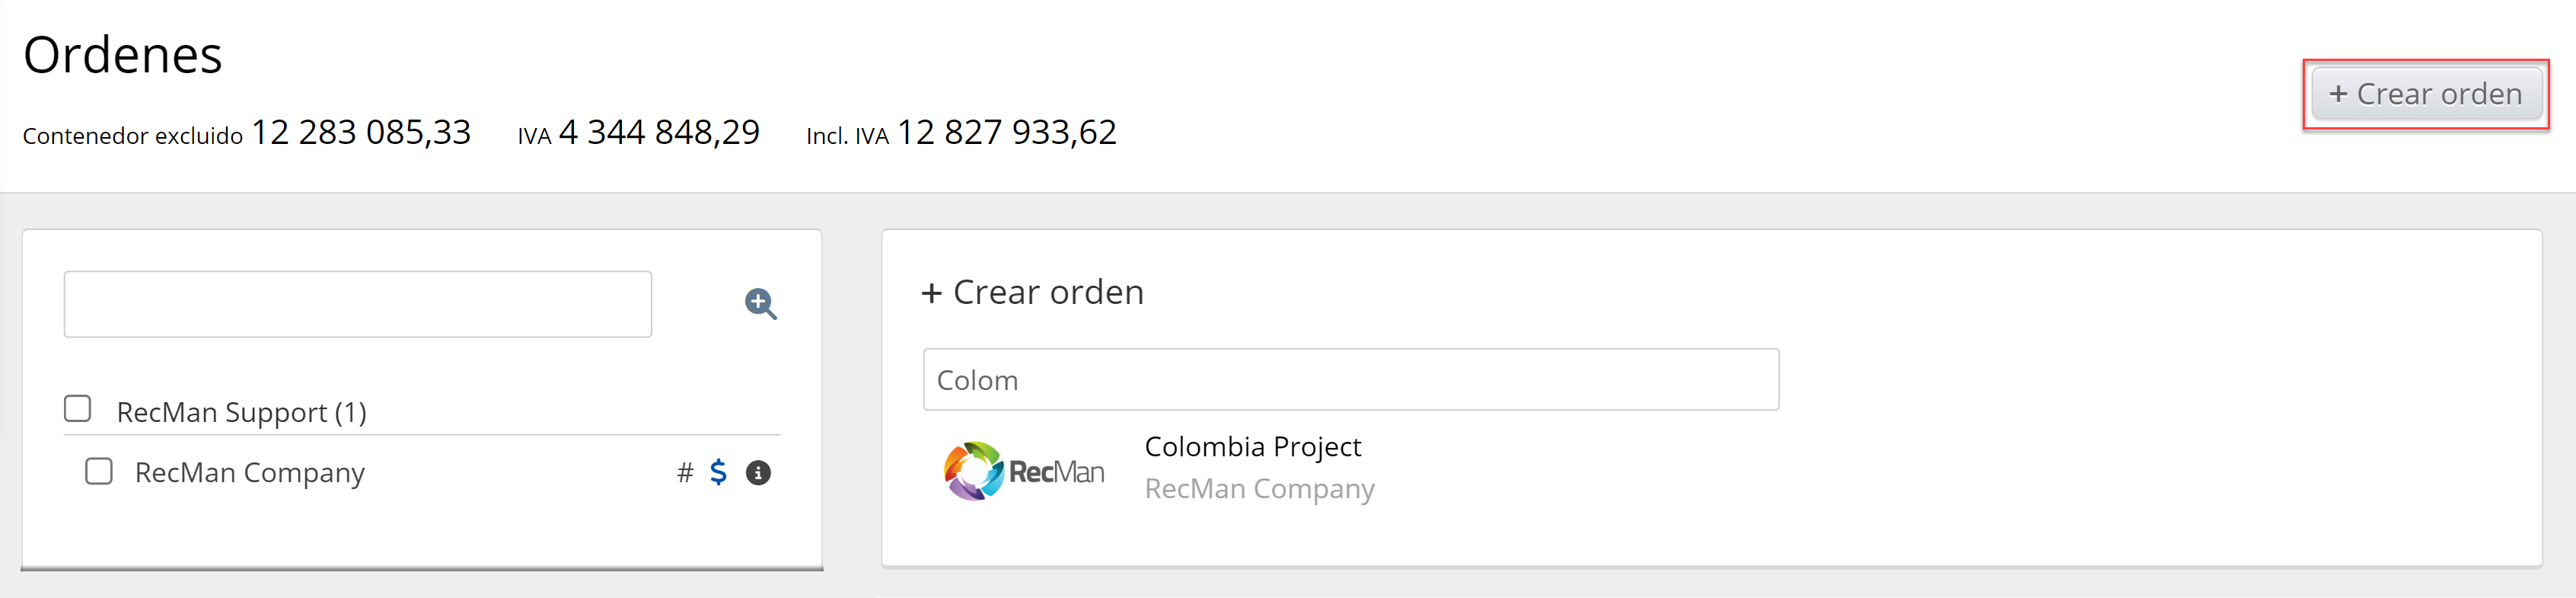The height and width of the screenshot is (598, 2576).
Task: Click the Ordenes page title
Action: 122,55
